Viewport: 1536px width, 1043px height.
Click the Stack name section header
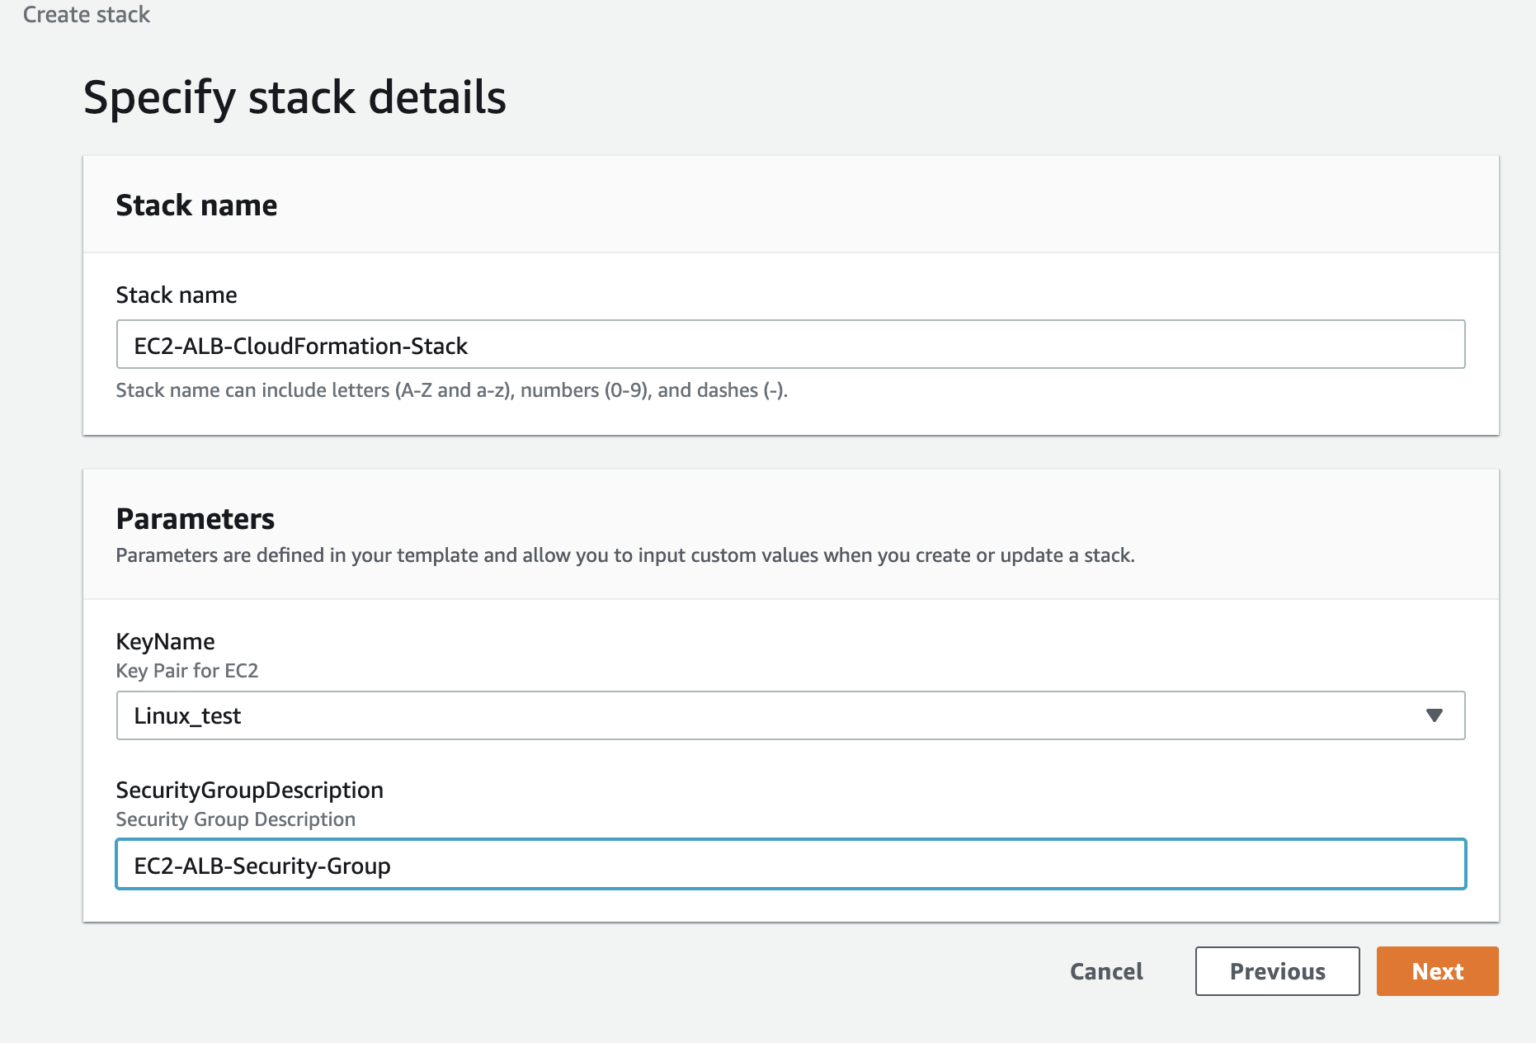[x=196, y=205]
